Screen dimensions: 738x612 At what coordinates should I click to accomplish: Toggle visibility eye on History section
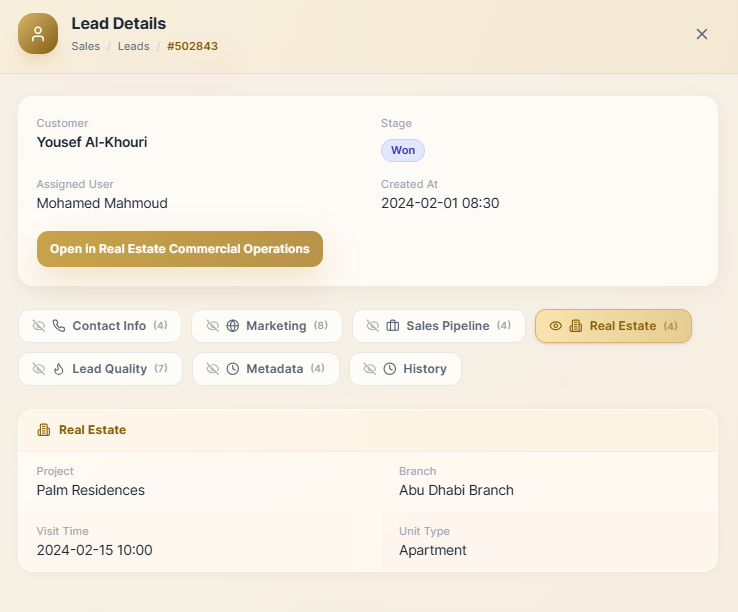(370, 369)
